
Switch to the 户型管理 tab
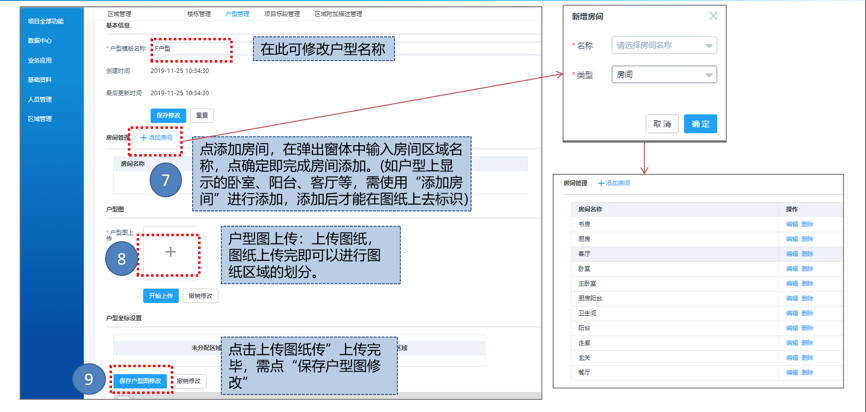tap(237, 14)
